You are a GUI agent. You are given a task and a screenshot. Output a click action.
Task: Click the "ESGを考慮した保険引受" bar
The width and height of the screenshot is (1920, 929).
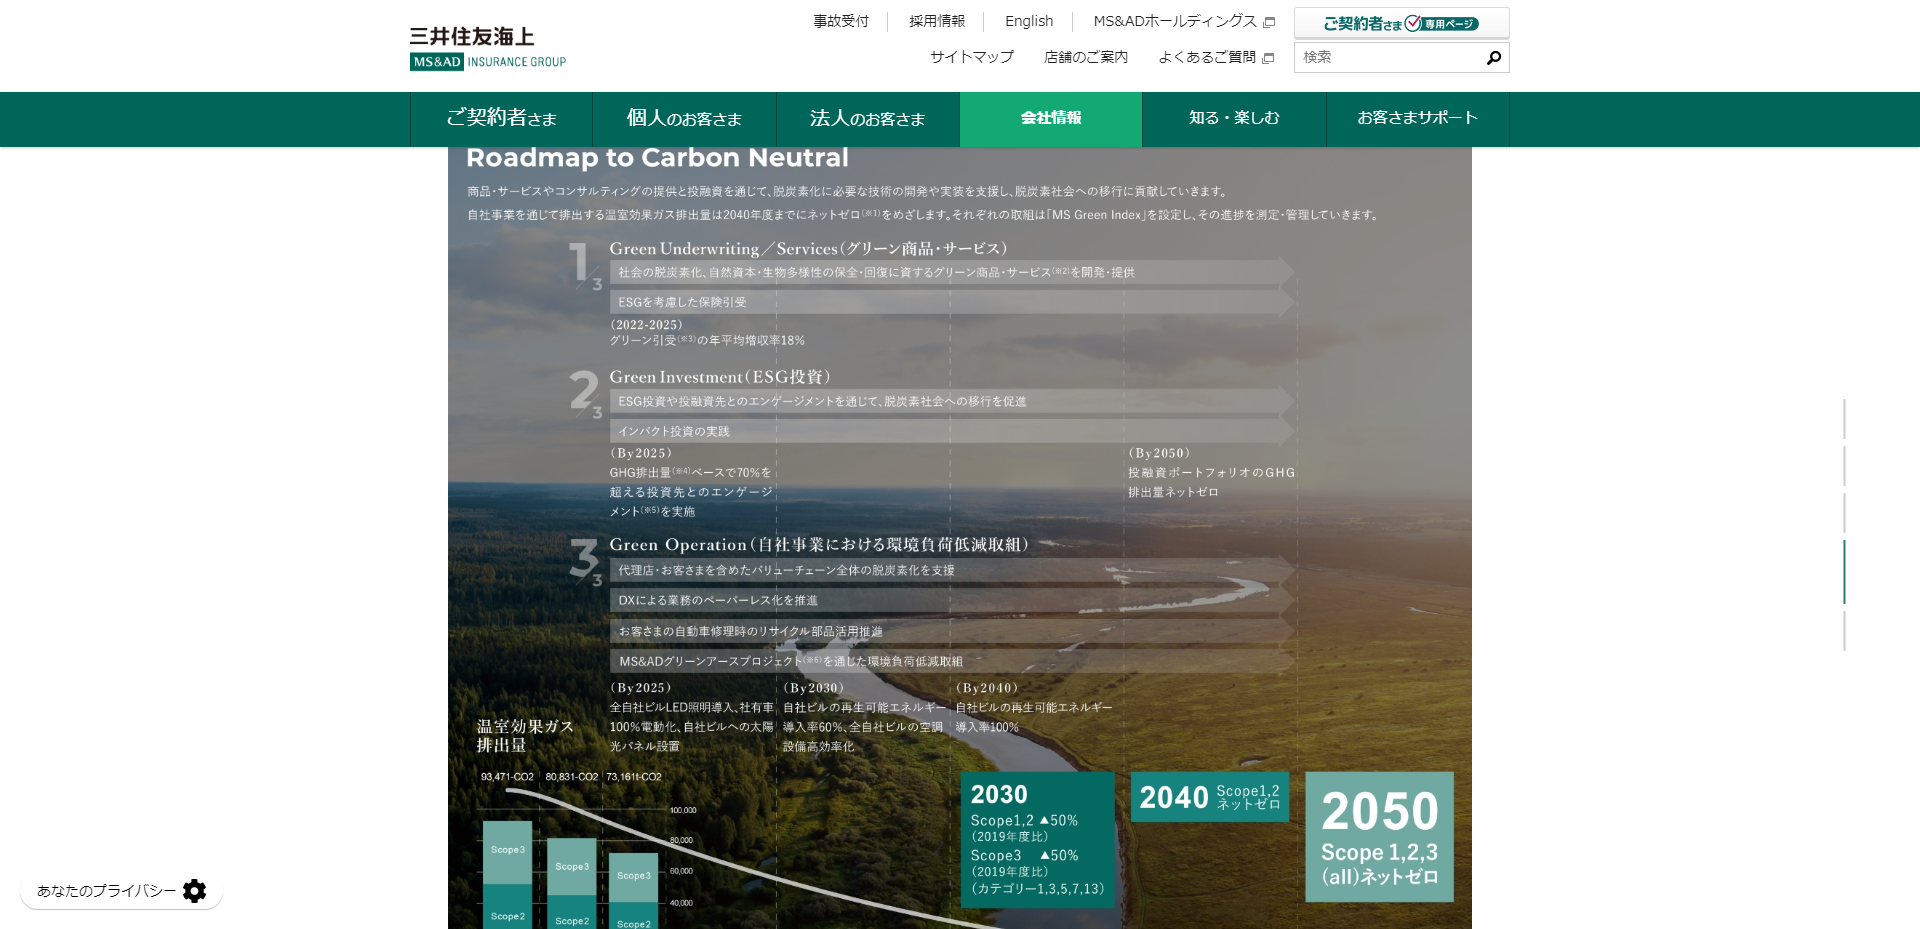952,302
